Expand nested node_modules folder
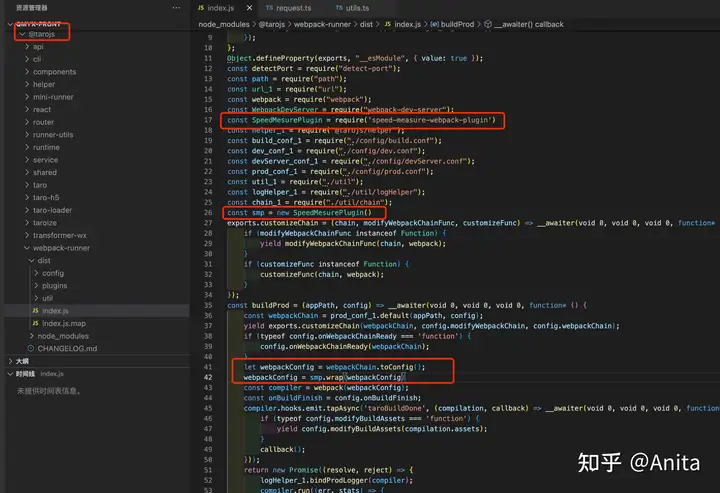The width and height of the screenshot is (720, 493). point(32,336)
